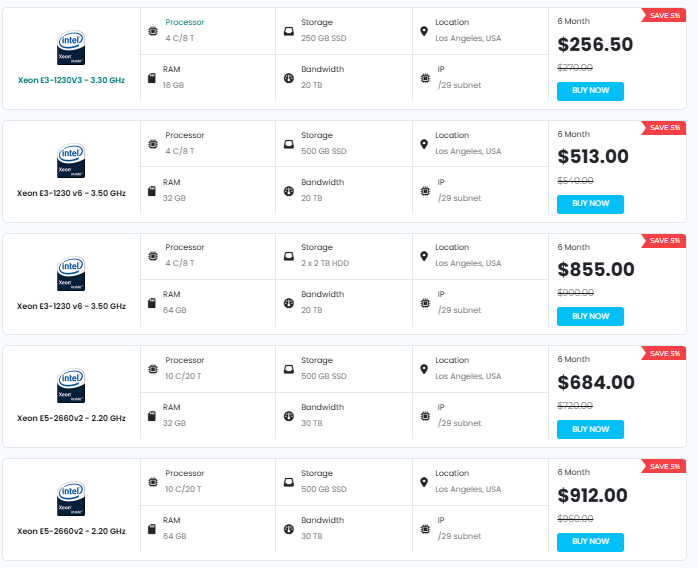Click the RAM memory icon in the 16 GB plan

pyautogui.click(x=152, y=78)
